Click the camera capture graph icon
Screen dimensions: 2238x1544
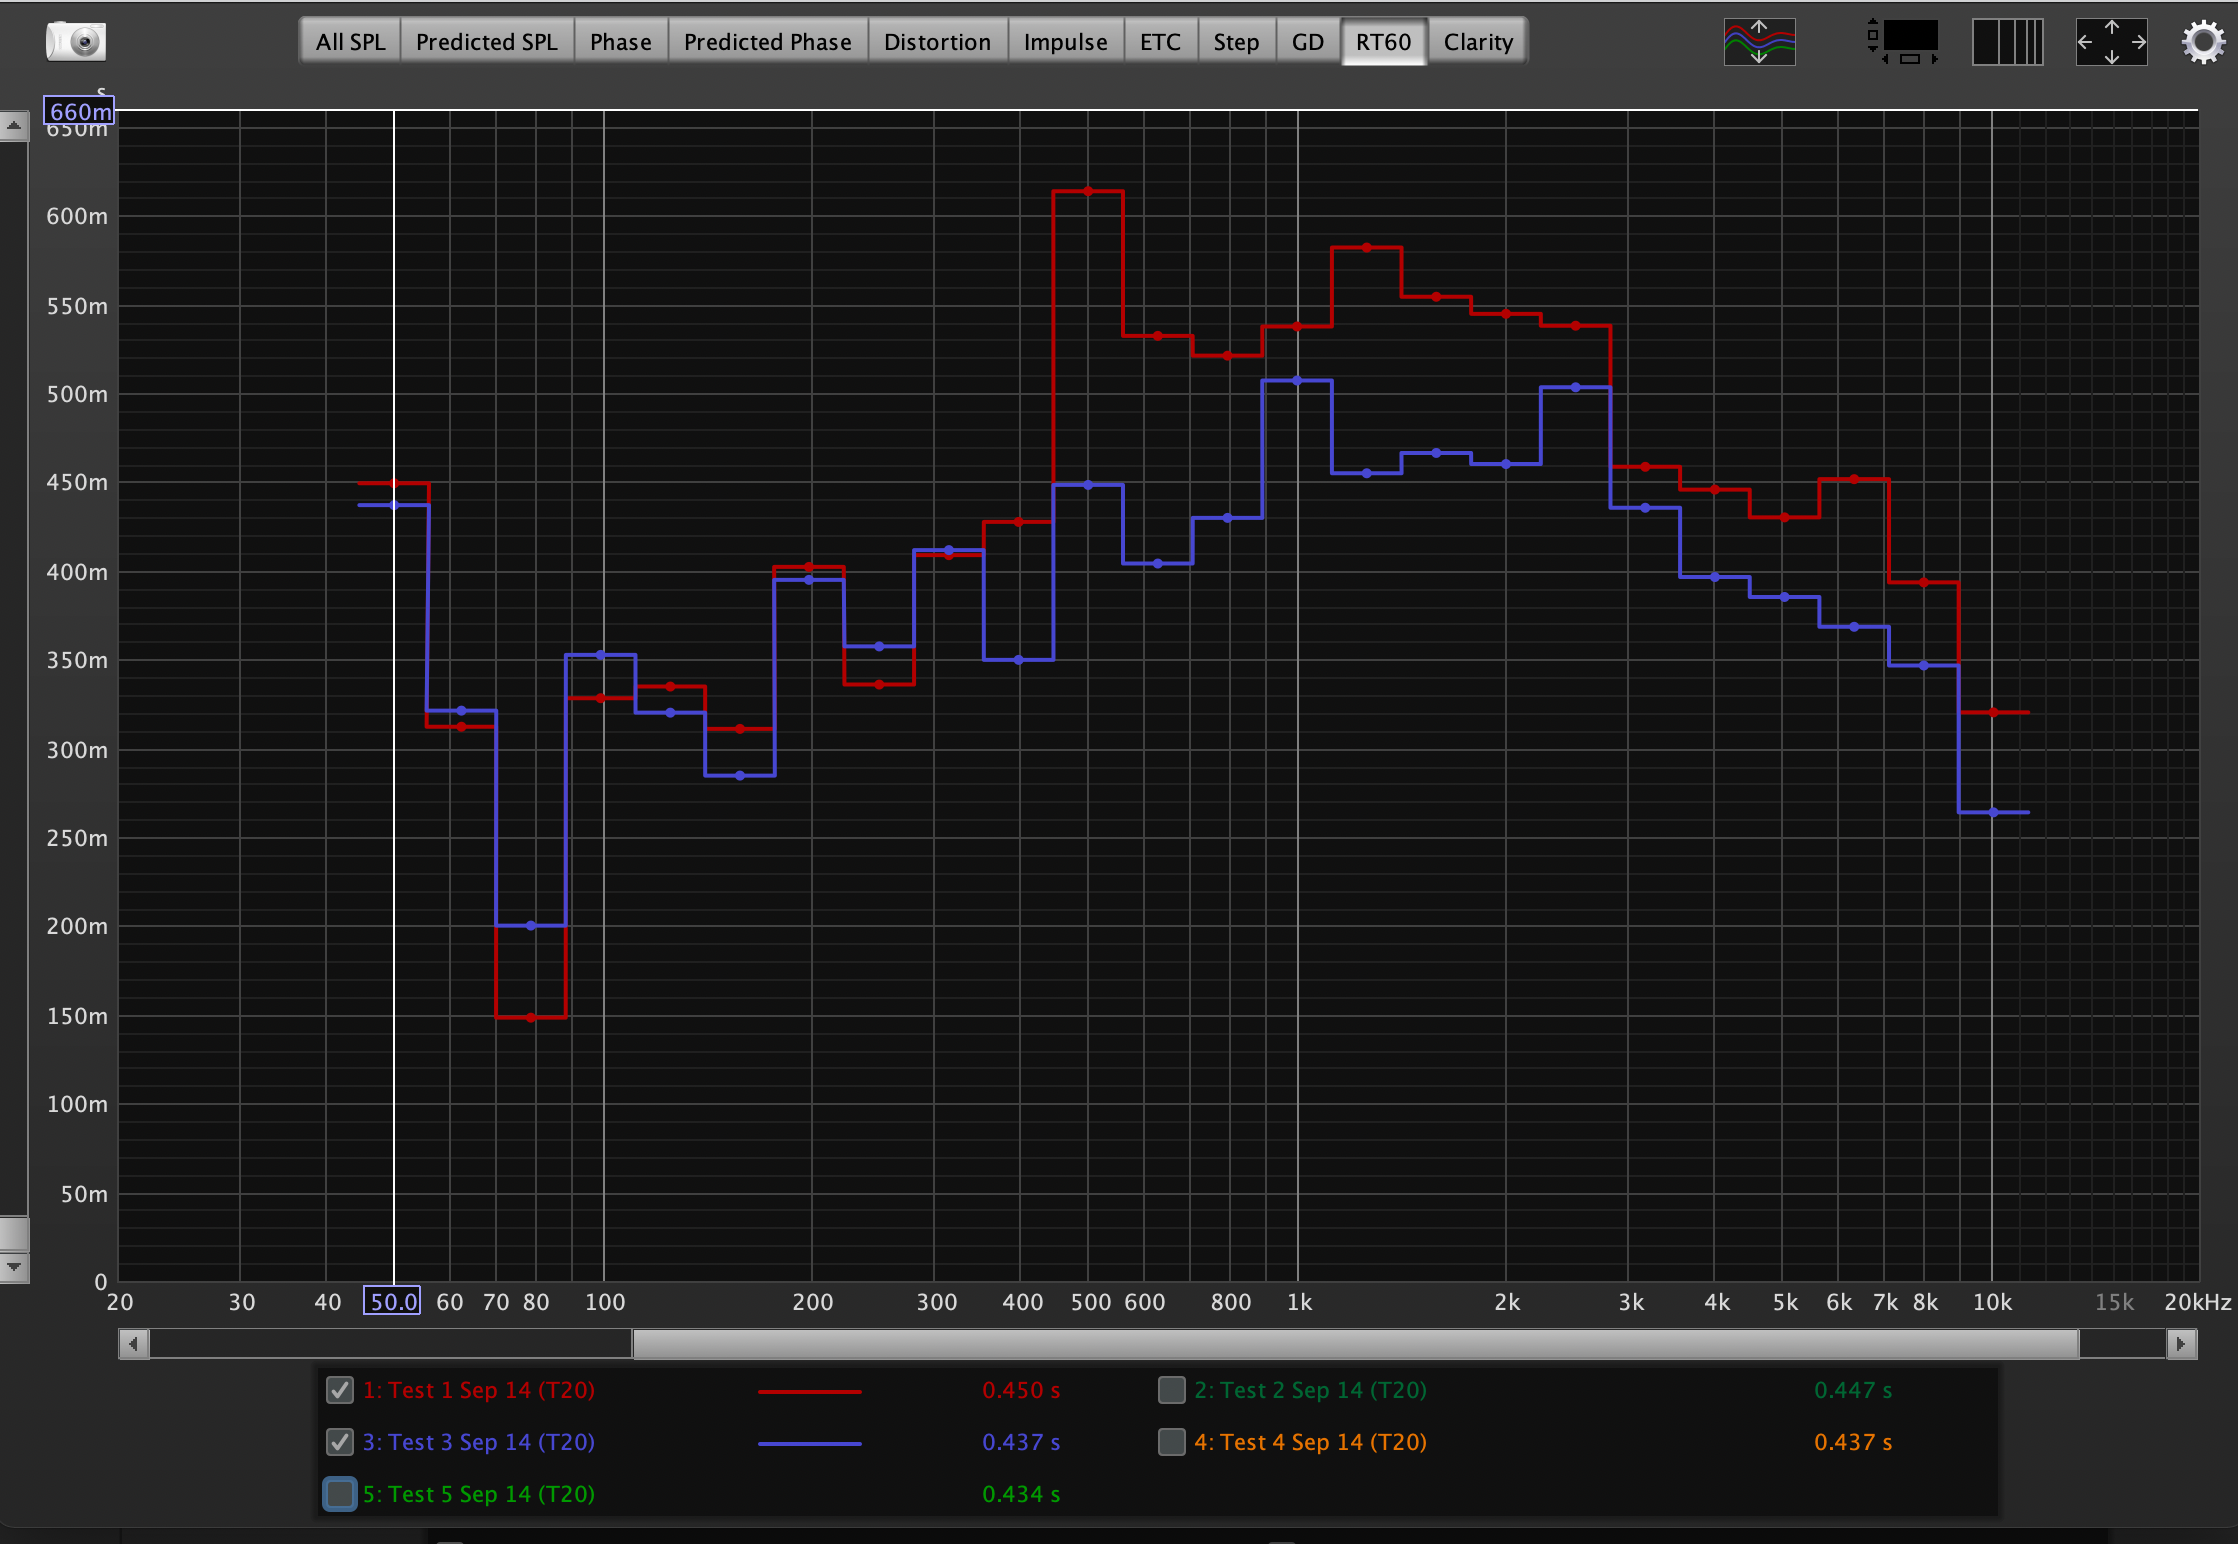(x=75, y=41)
